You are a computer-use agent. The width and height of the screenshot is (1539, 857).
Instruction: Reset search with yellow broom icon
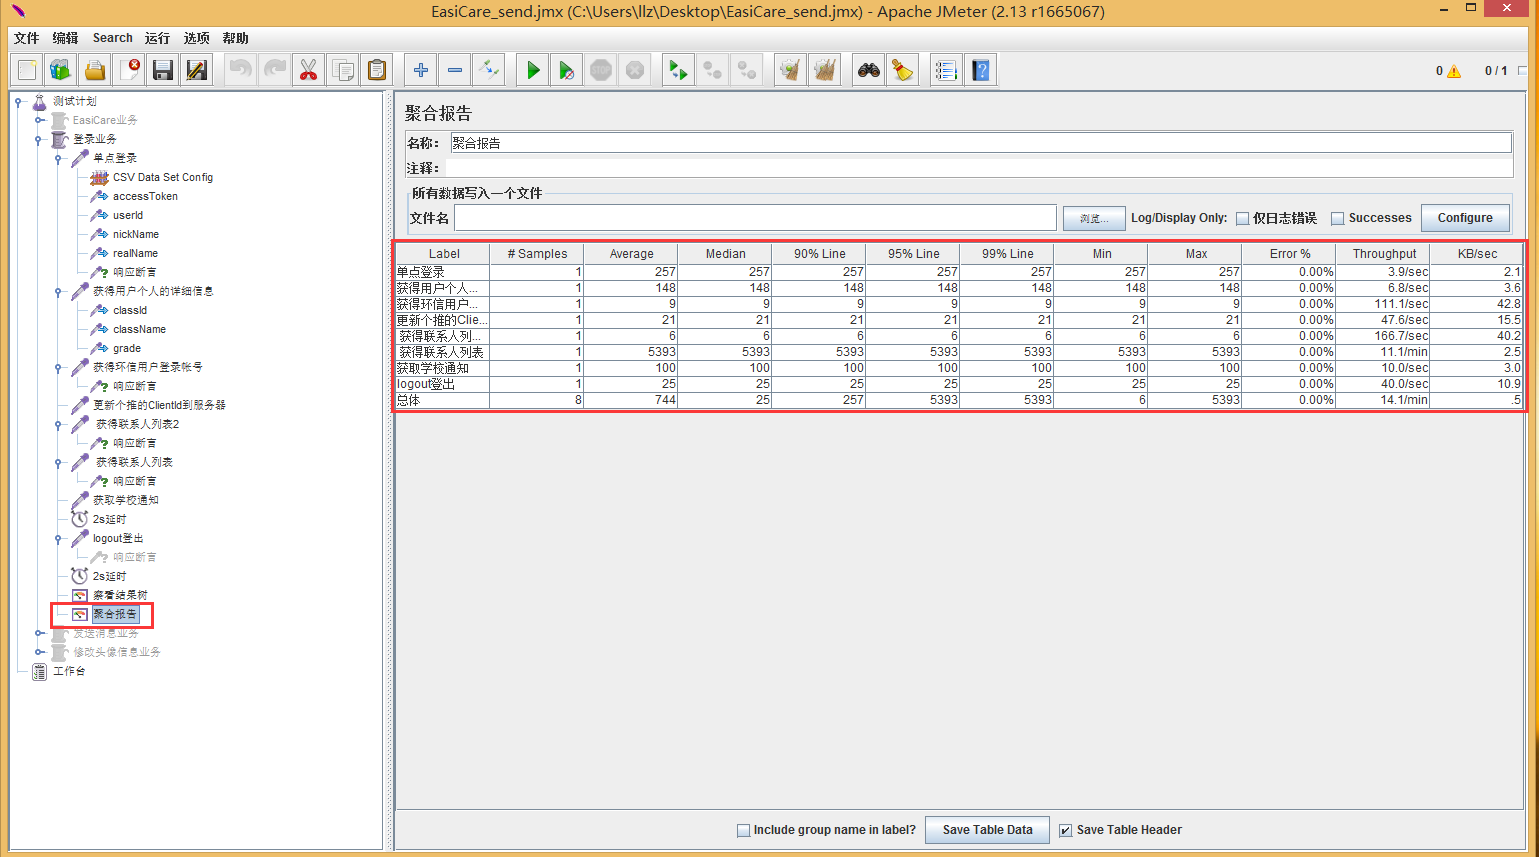pos(903,70)
